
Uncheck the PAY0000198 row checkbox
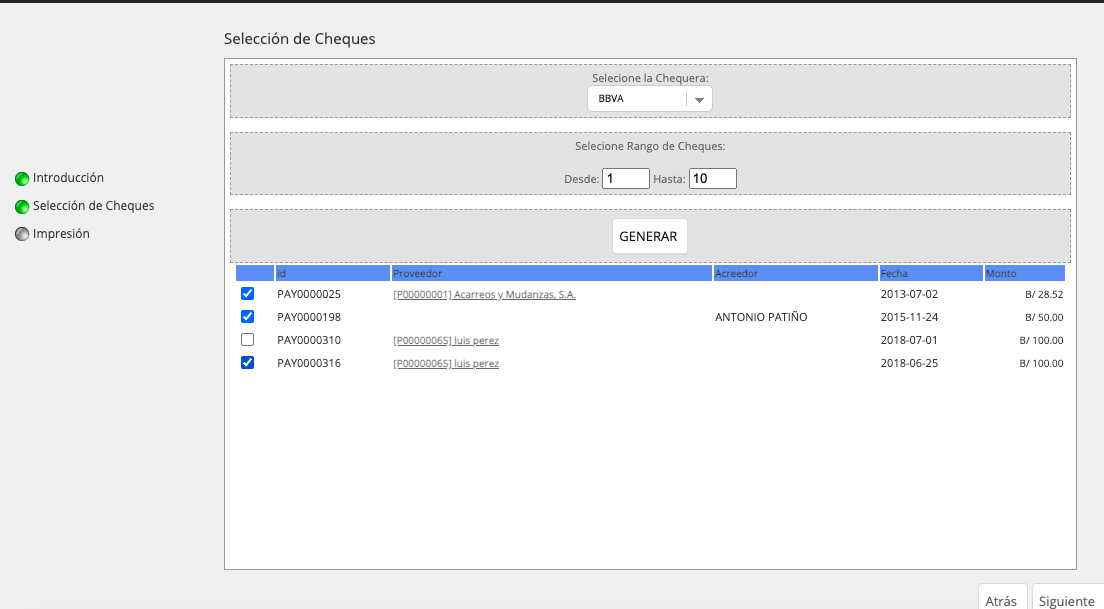coord(247,317)
